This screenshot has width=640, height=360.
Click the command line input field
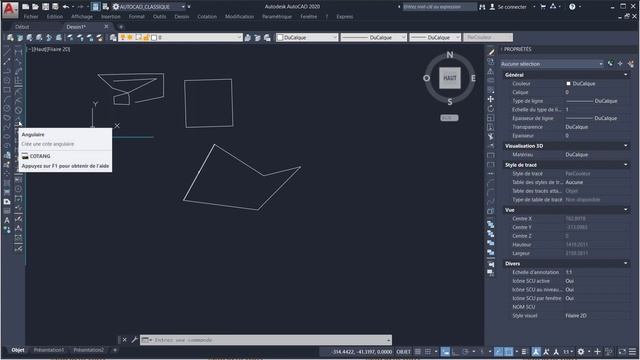click(x=266, y=340)
